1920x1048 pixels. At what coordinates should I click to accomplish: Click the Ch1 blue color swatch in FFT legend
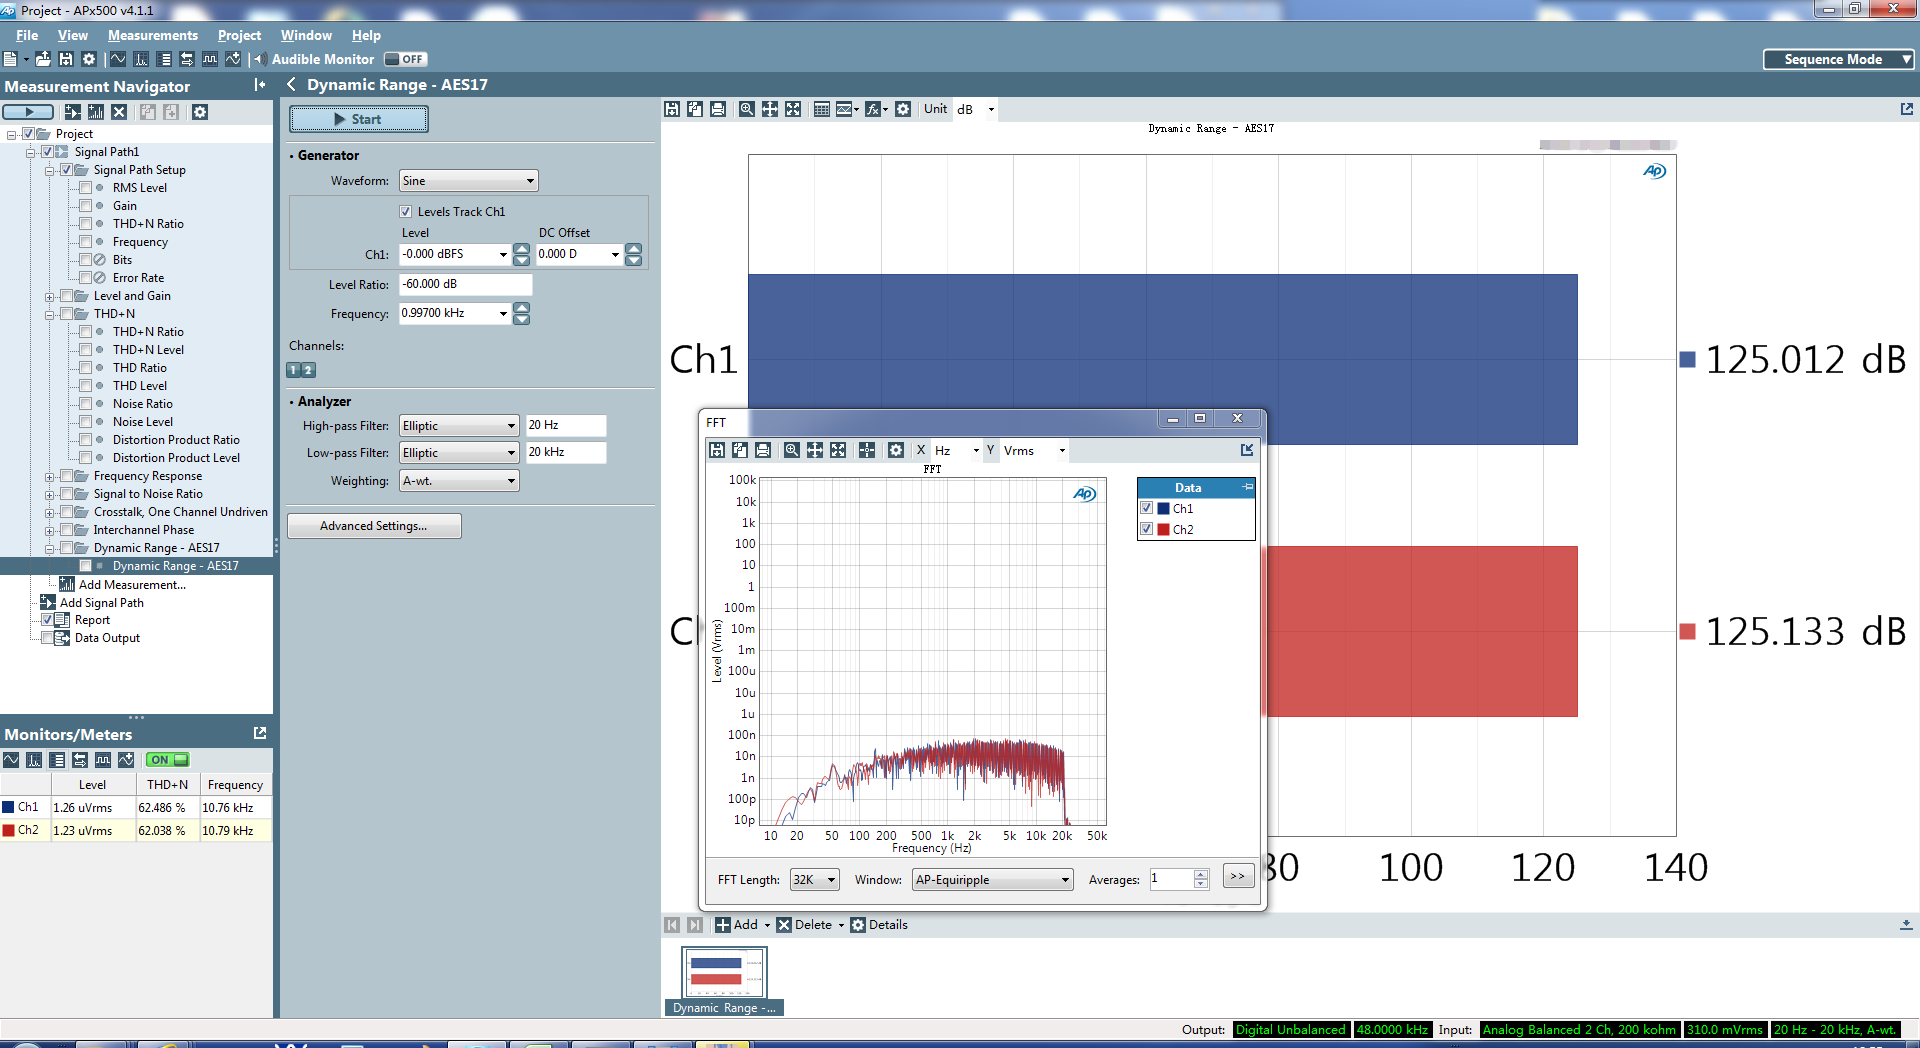tap(1163, 508)
